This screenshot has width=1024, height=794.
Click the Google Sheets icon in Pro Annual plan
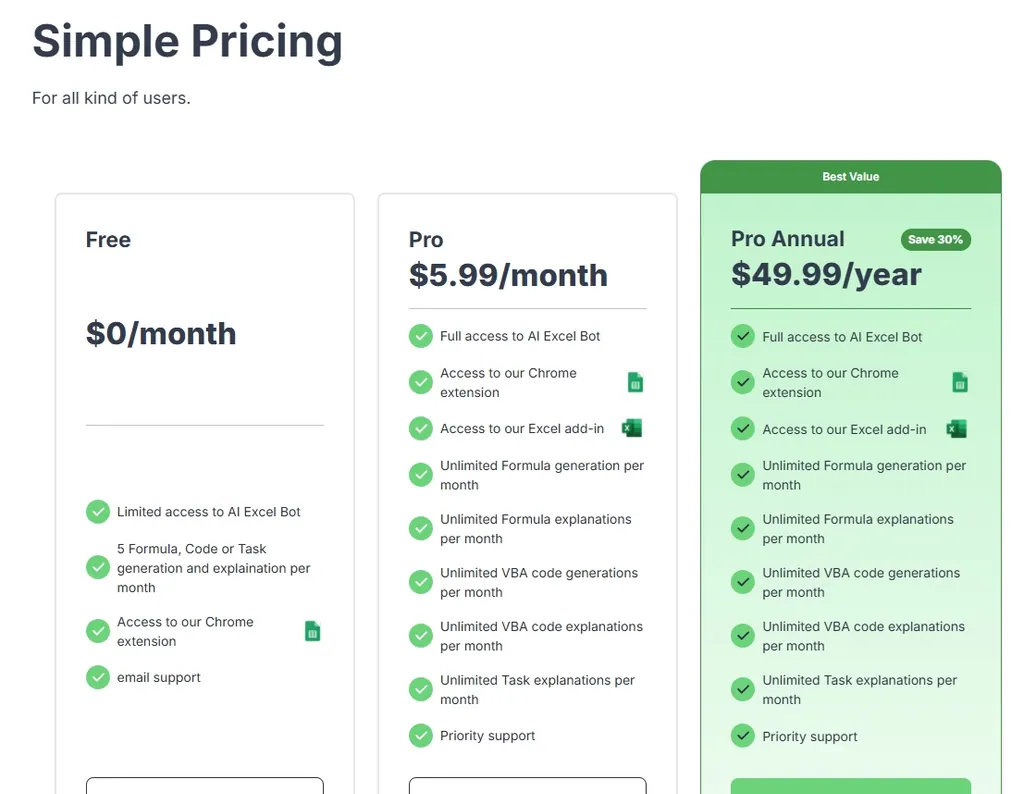pyautogui.click(x=959, y=382)
